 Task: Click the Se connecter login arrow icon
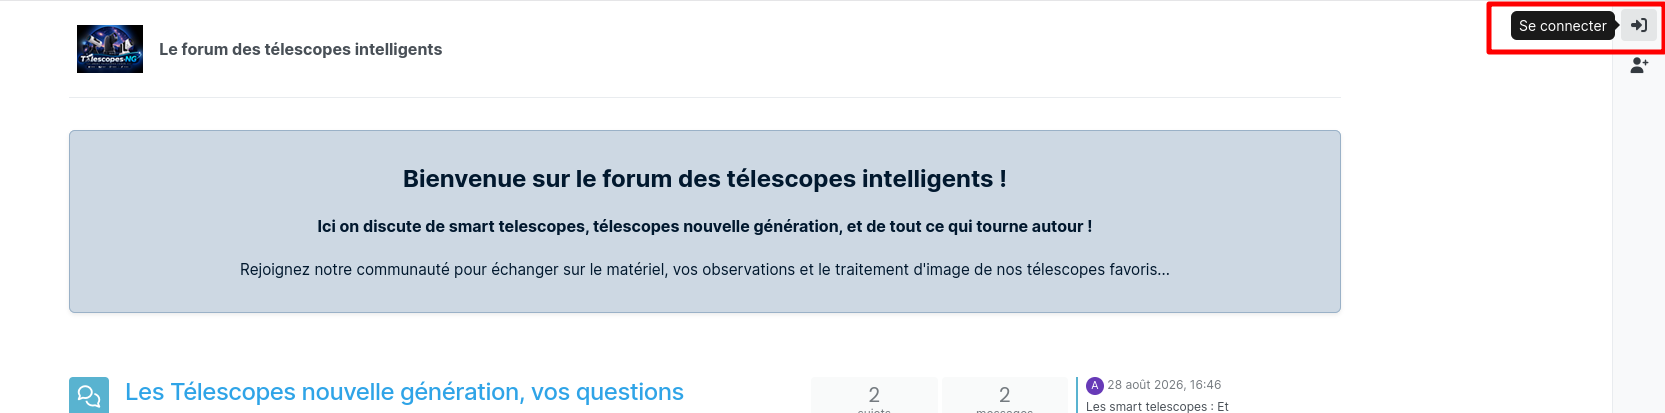(1639, 25)
